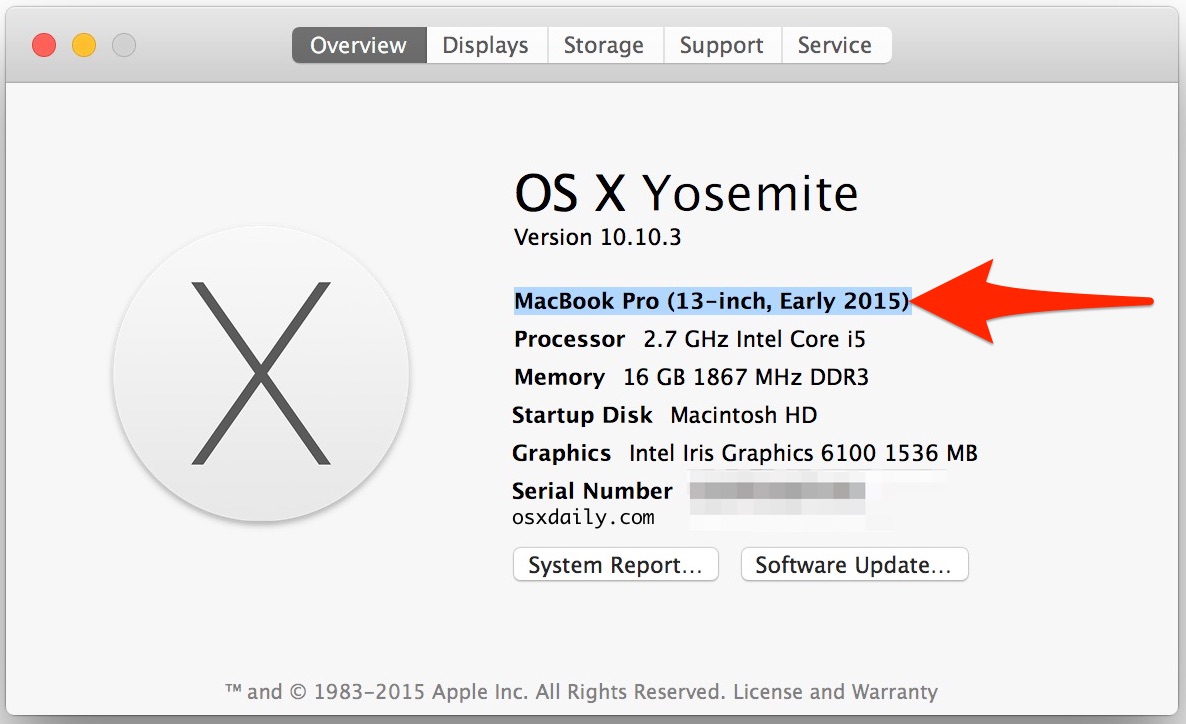Click the Version 10.10.3 text
Screen dimensions: 1186x724
[x=597, y=238]
